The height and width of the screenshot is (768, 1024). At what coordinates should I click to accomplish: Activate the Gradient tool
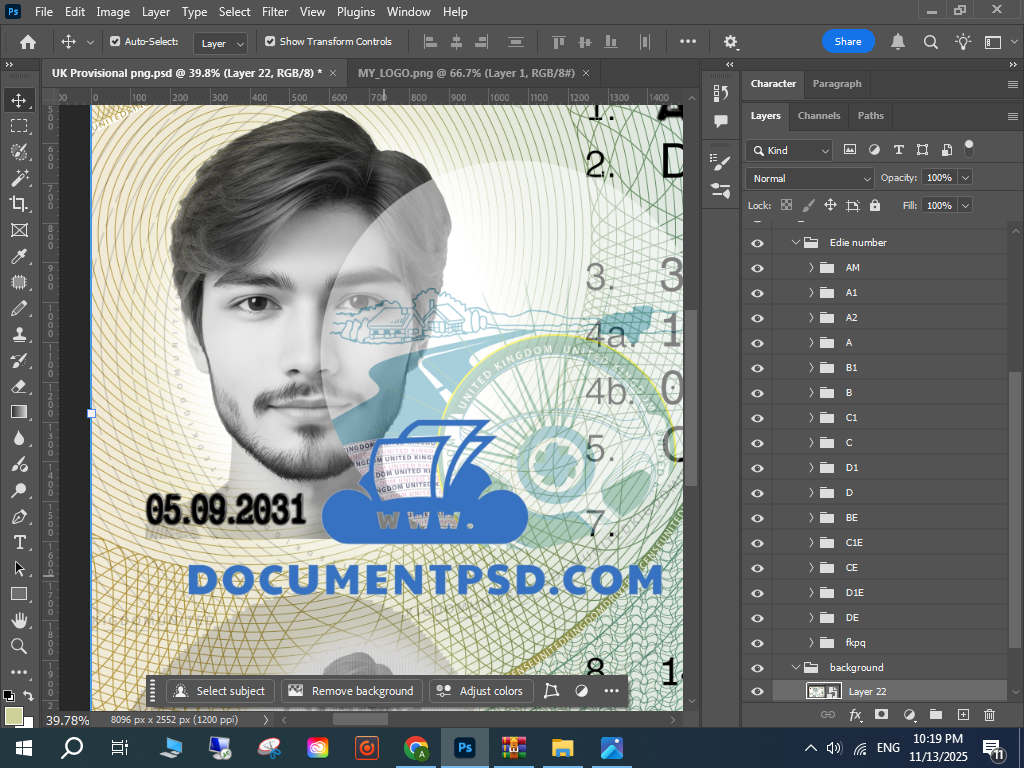(x=19, y=412)
